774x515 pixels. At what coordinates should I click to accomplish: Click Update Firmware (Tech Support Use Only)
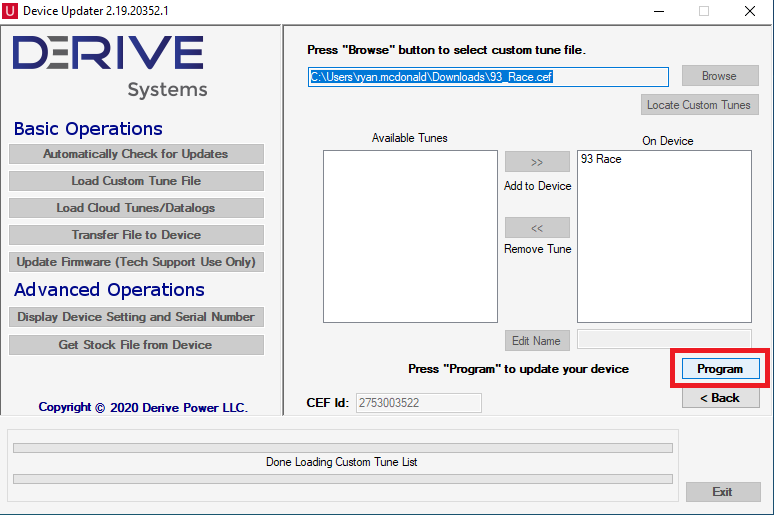coord(136,262)
